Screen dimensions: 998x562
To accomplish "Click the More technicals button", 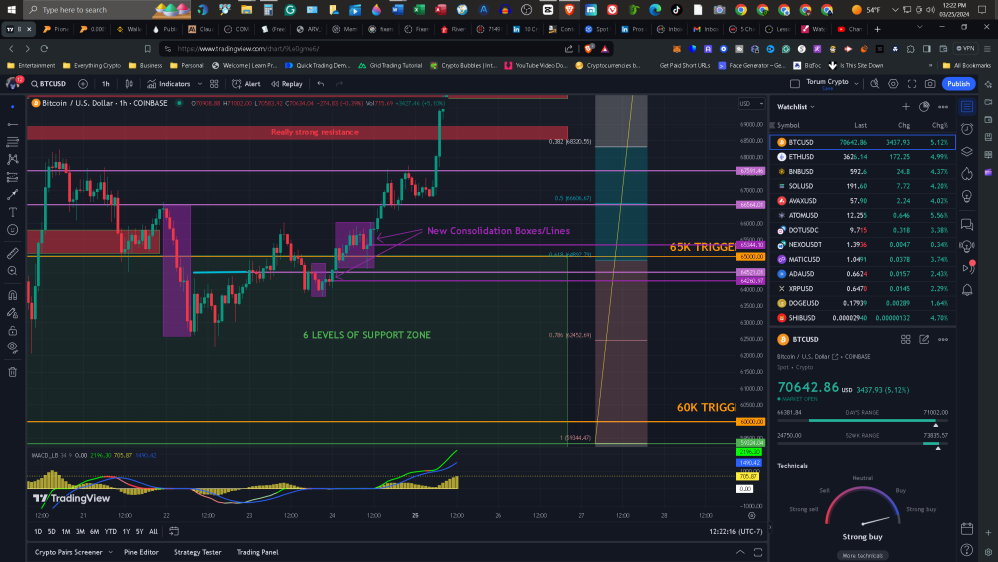I will tap(862, 556).
